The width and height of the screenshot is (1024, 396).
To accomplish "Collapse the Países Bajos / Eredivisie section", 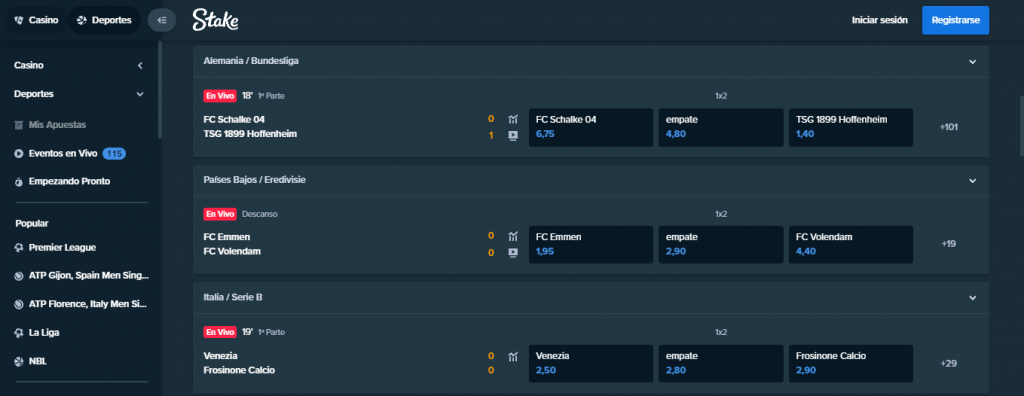I will (x=972, y=180).
